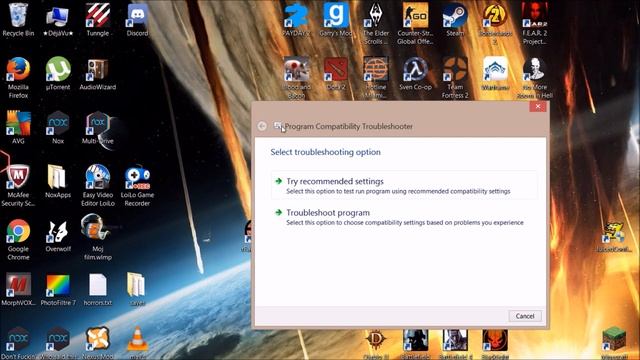Image resolution: width=640 pixels, height=360 pixels.
Task: Choose Try recommended settings option
Action: pos(404,185)
